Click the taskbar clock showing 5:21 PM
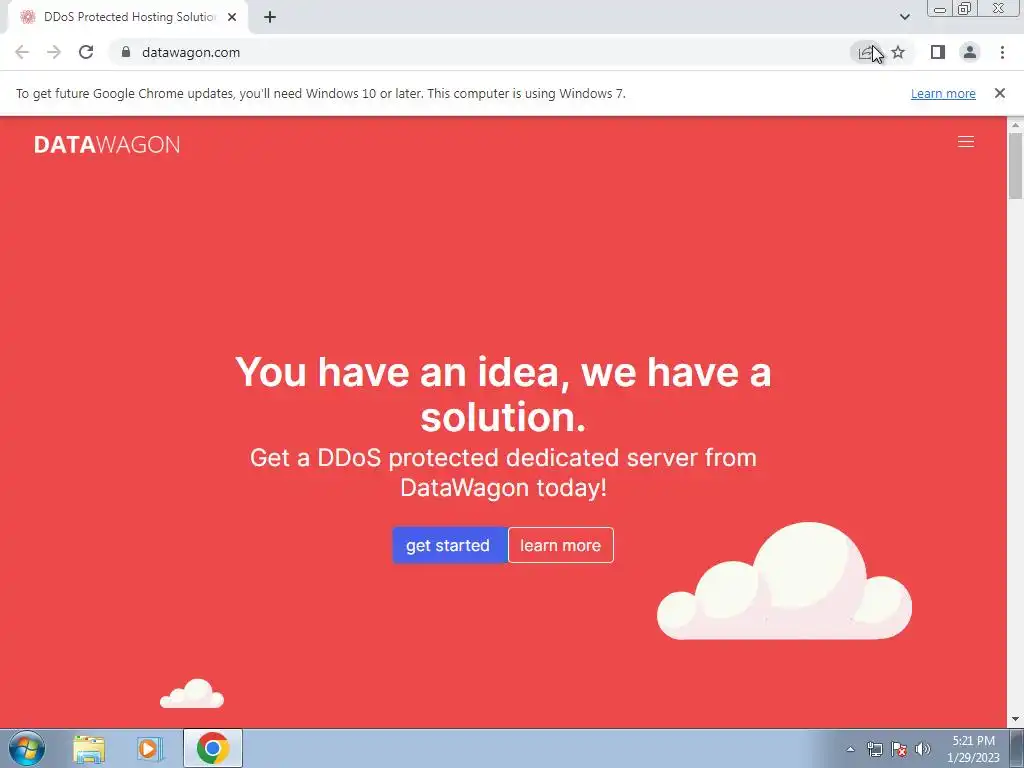Image resolution: width=1024 pixels, height=768 pixels. click(x=973, y=749)
